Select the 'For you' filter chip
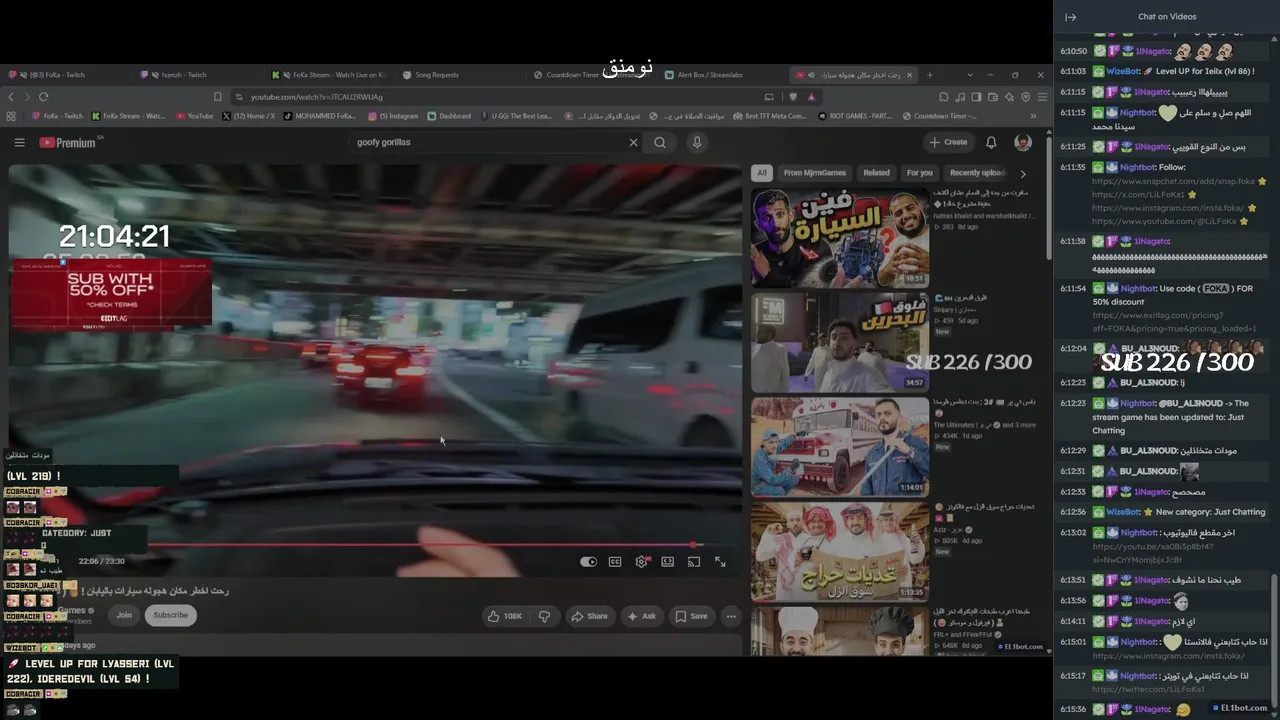 pos(920,173)
